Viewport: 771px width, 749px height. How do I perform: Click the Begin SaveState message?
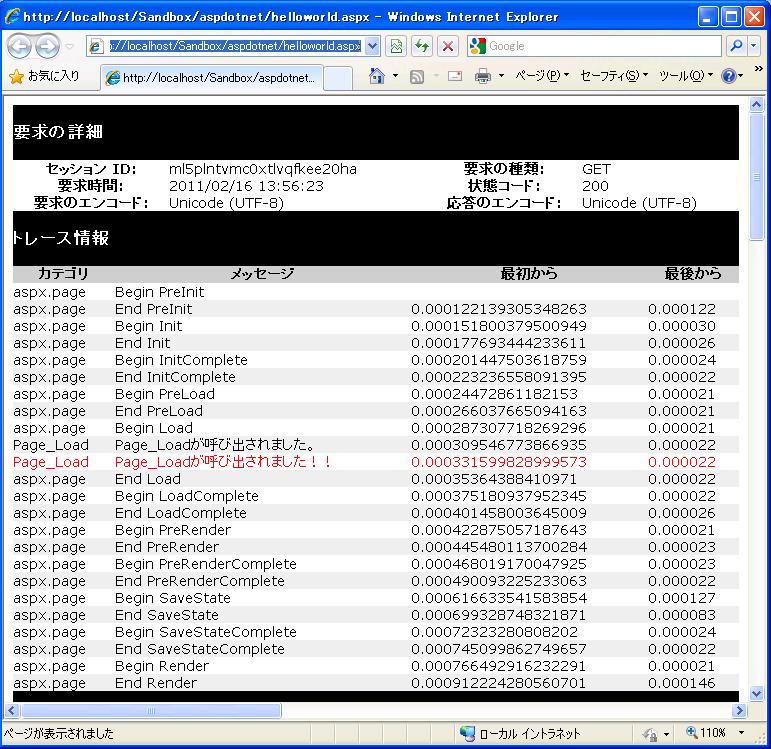tap(173, 598)
